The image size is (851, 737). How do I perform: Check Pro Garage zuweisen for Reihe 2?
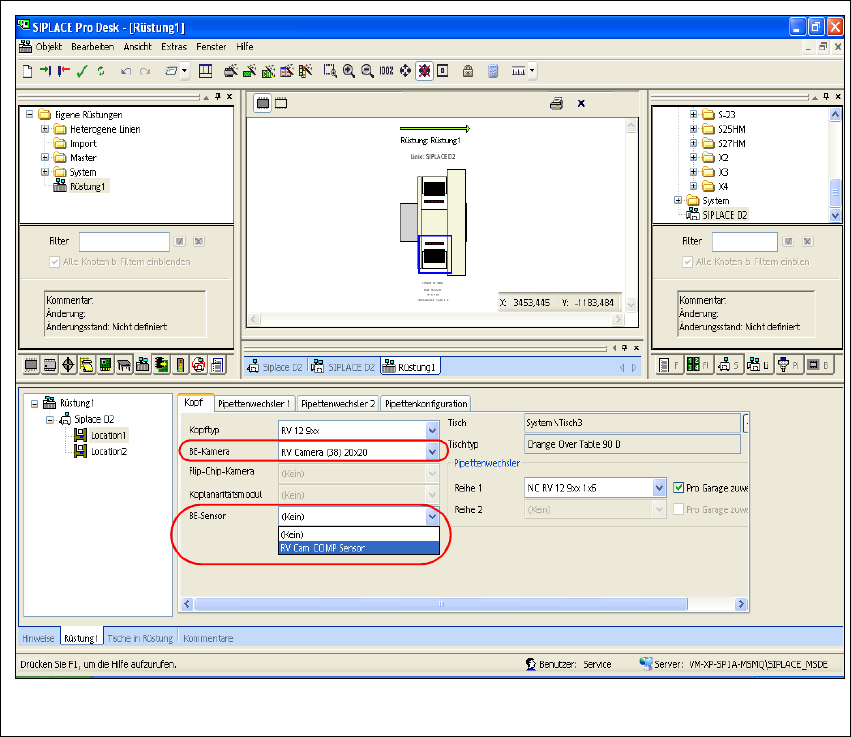678,510
